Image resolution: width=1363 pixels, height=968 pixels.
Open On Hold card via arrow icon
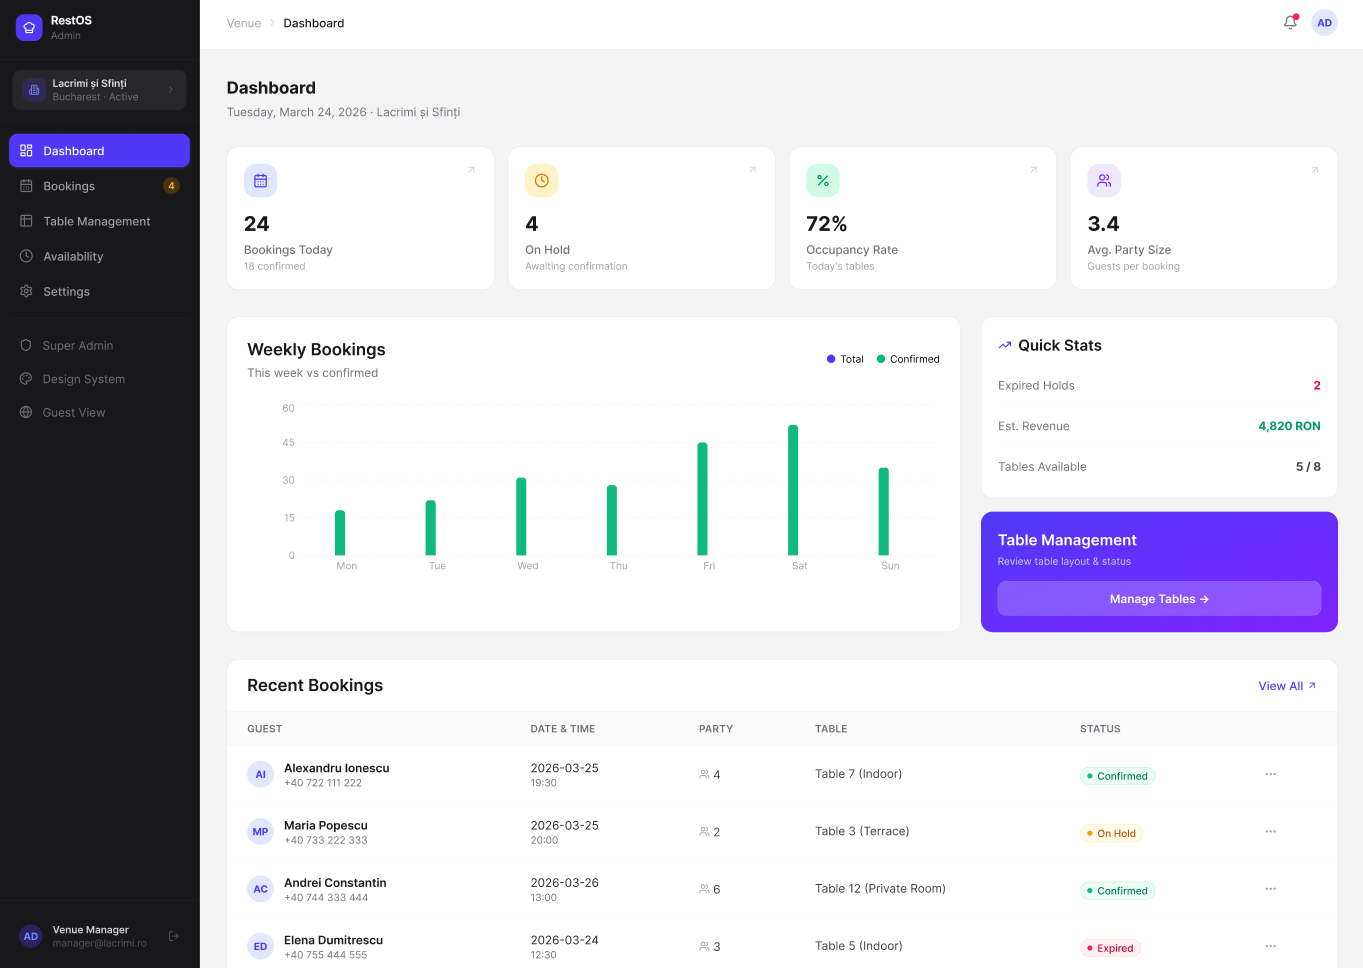(x=753, y=170)
